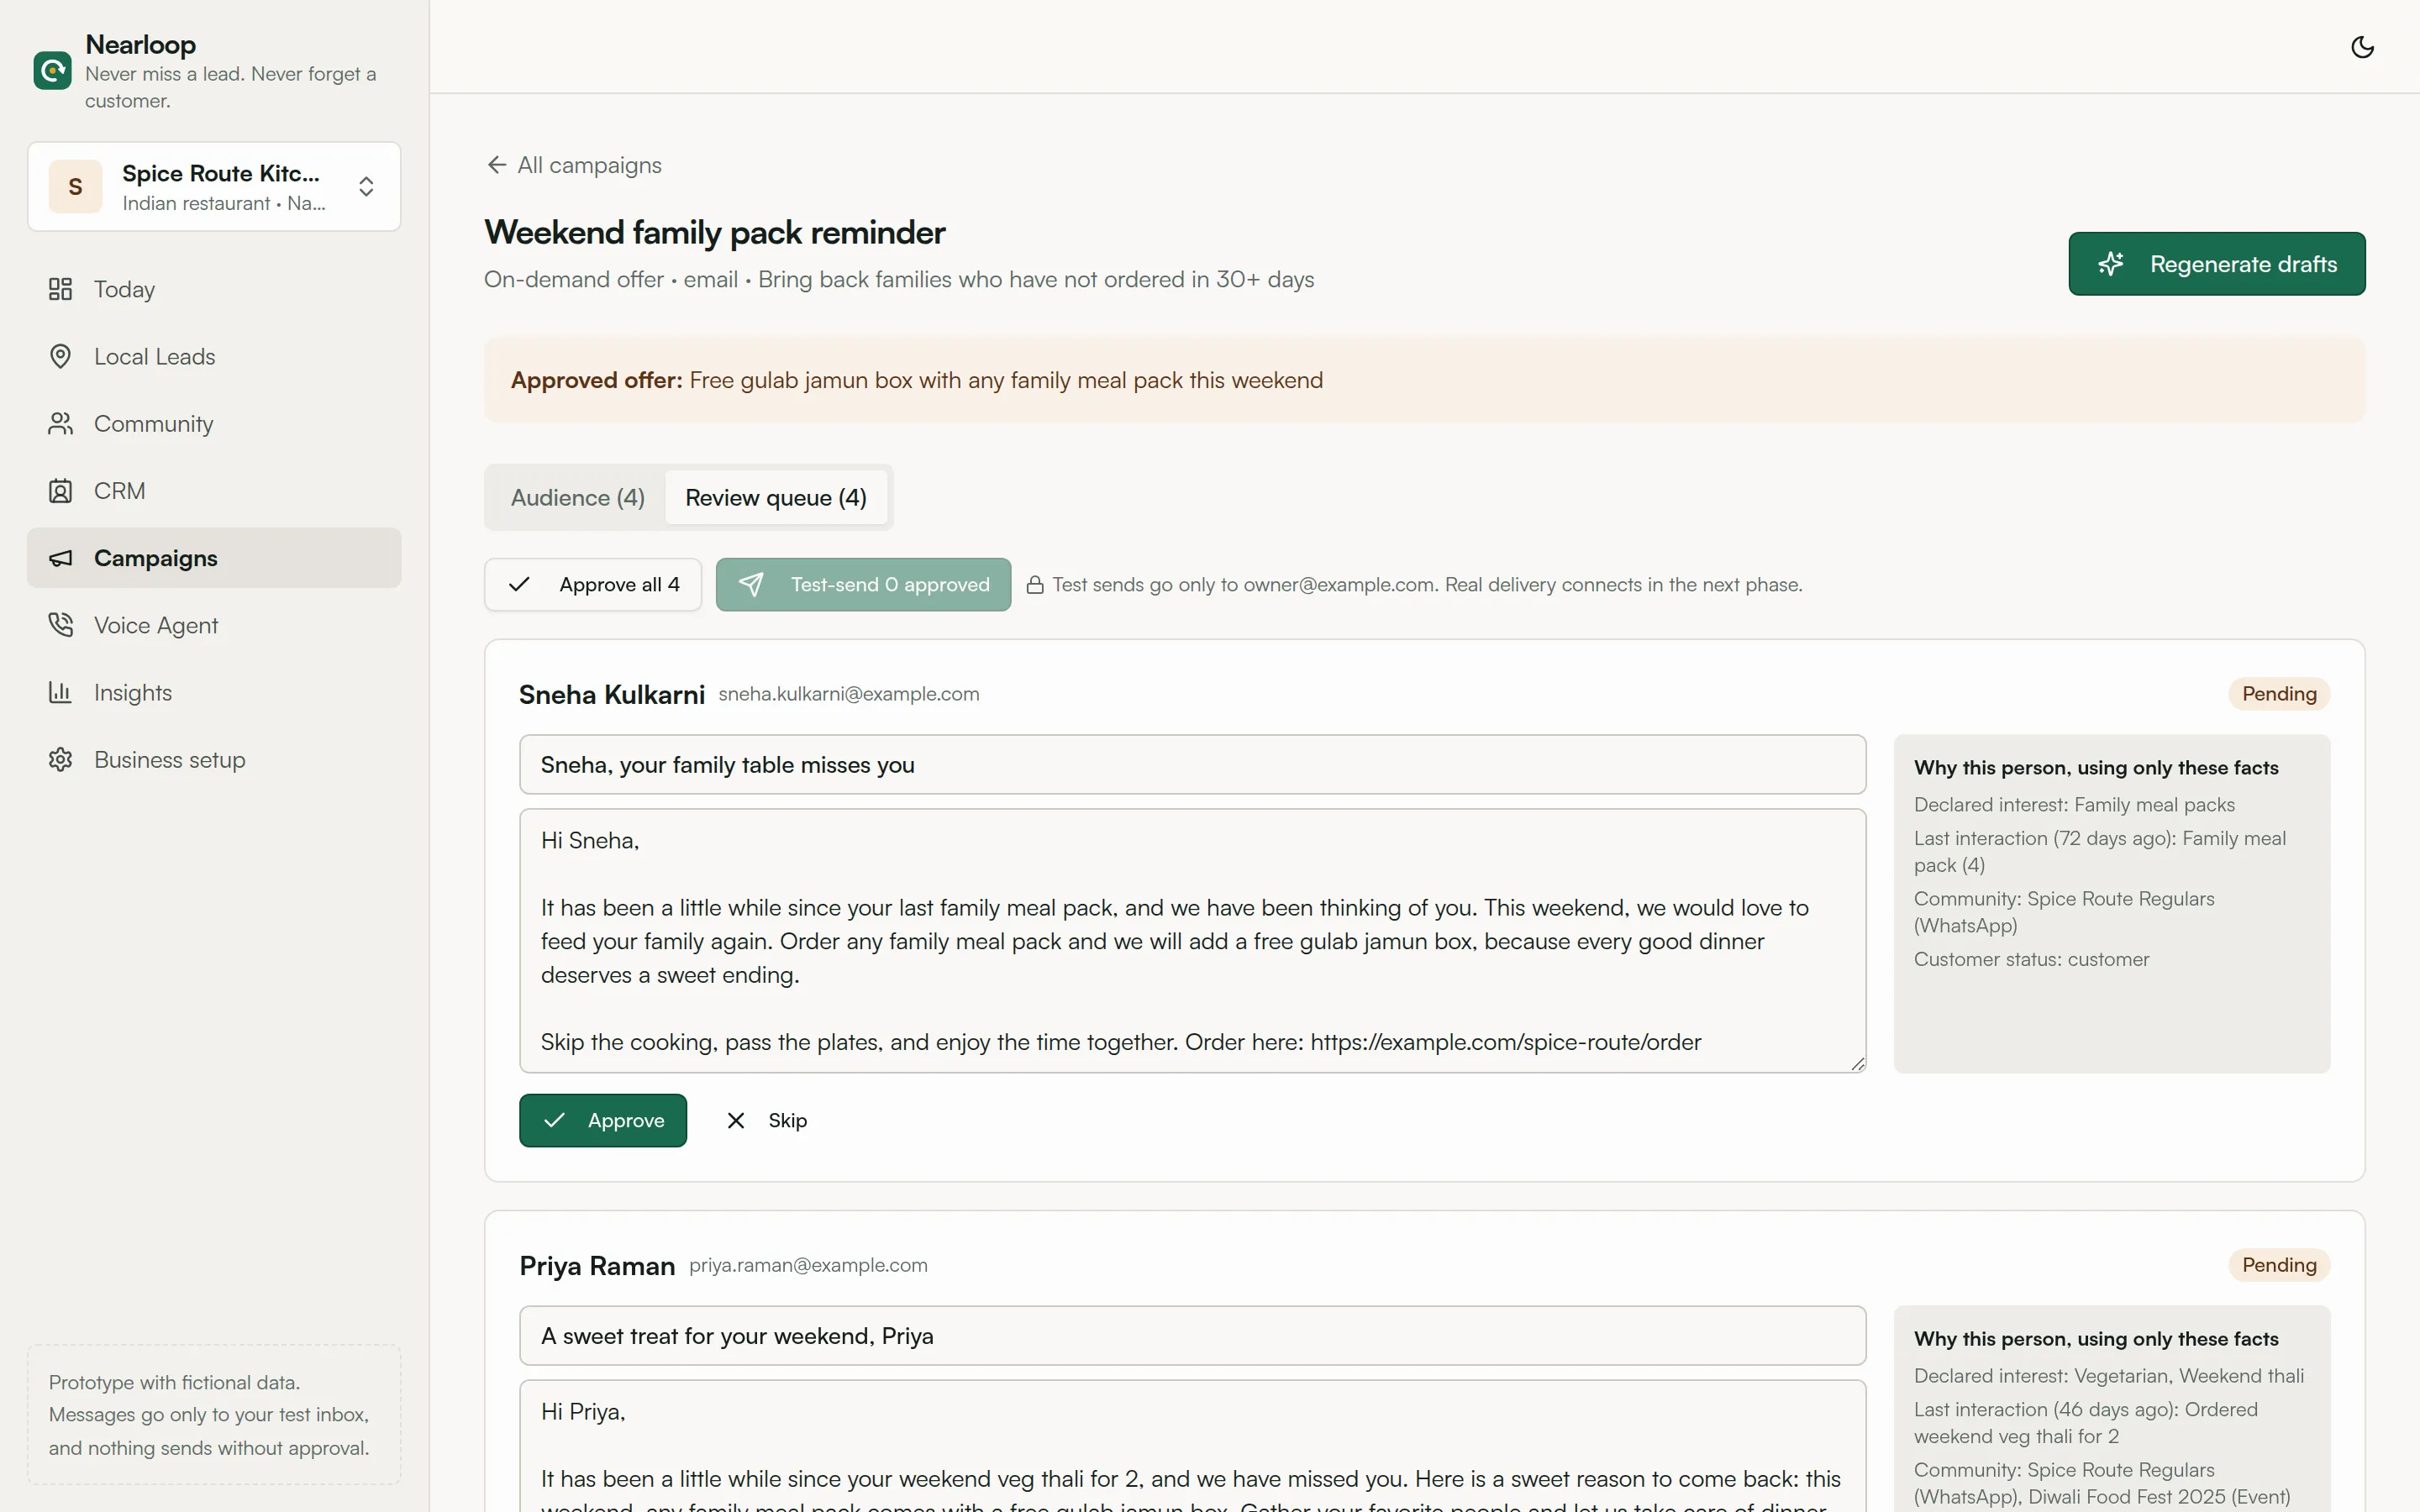Select the Review queue (4) tab
This screenshot has height=1512, width=2420.
776,497
